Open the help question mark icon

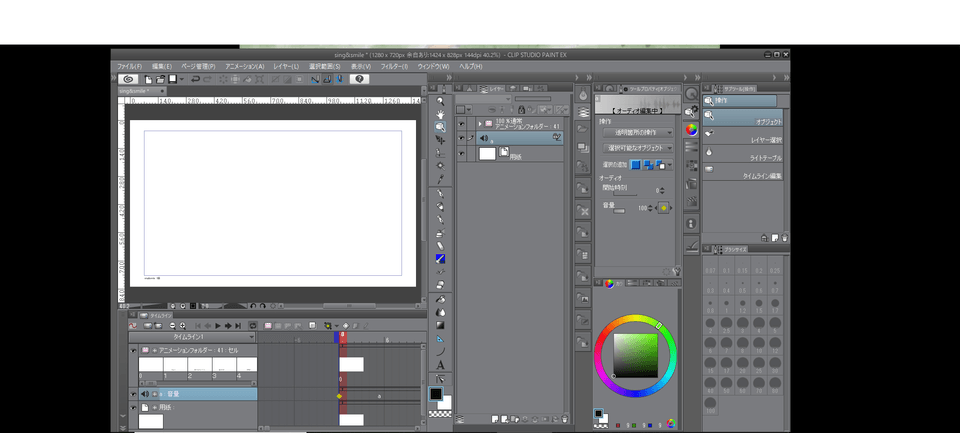(x=359, y=78)
